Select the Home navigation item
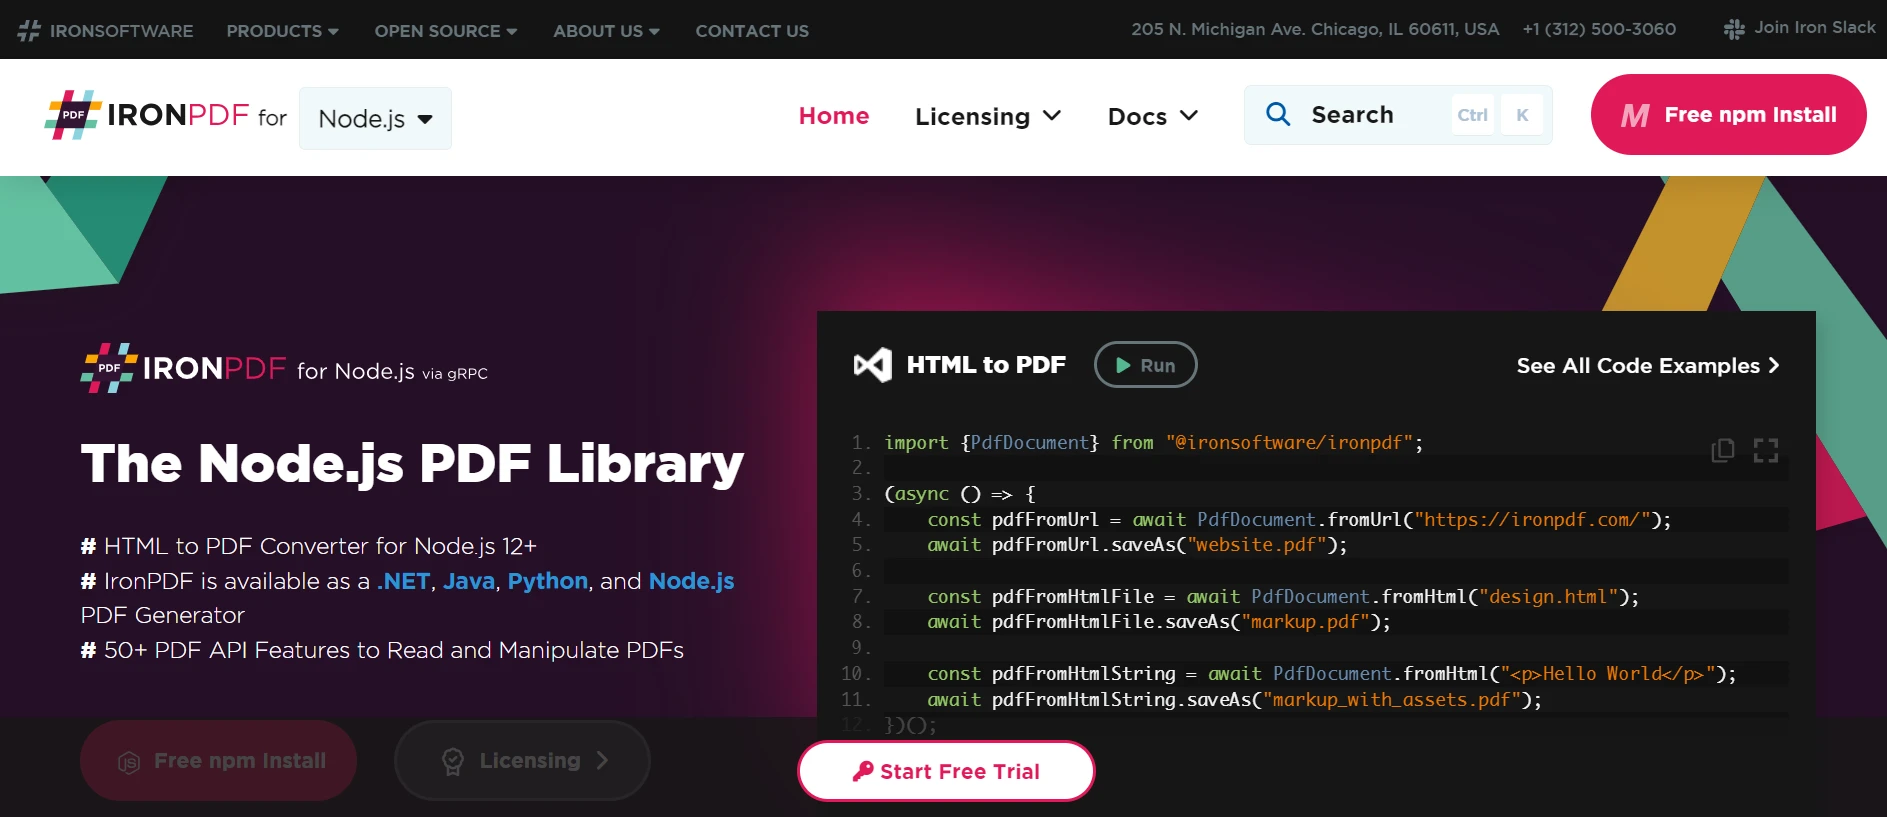 tap(834, 116)
